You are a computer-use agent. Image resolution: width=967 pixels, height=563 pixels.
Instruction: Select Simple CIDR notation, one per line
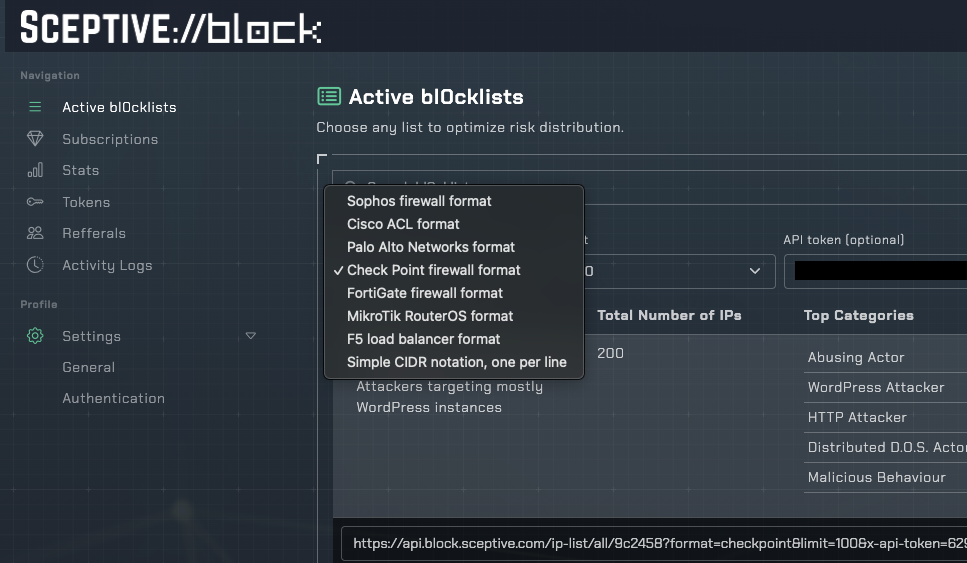[x=456, y=362]
